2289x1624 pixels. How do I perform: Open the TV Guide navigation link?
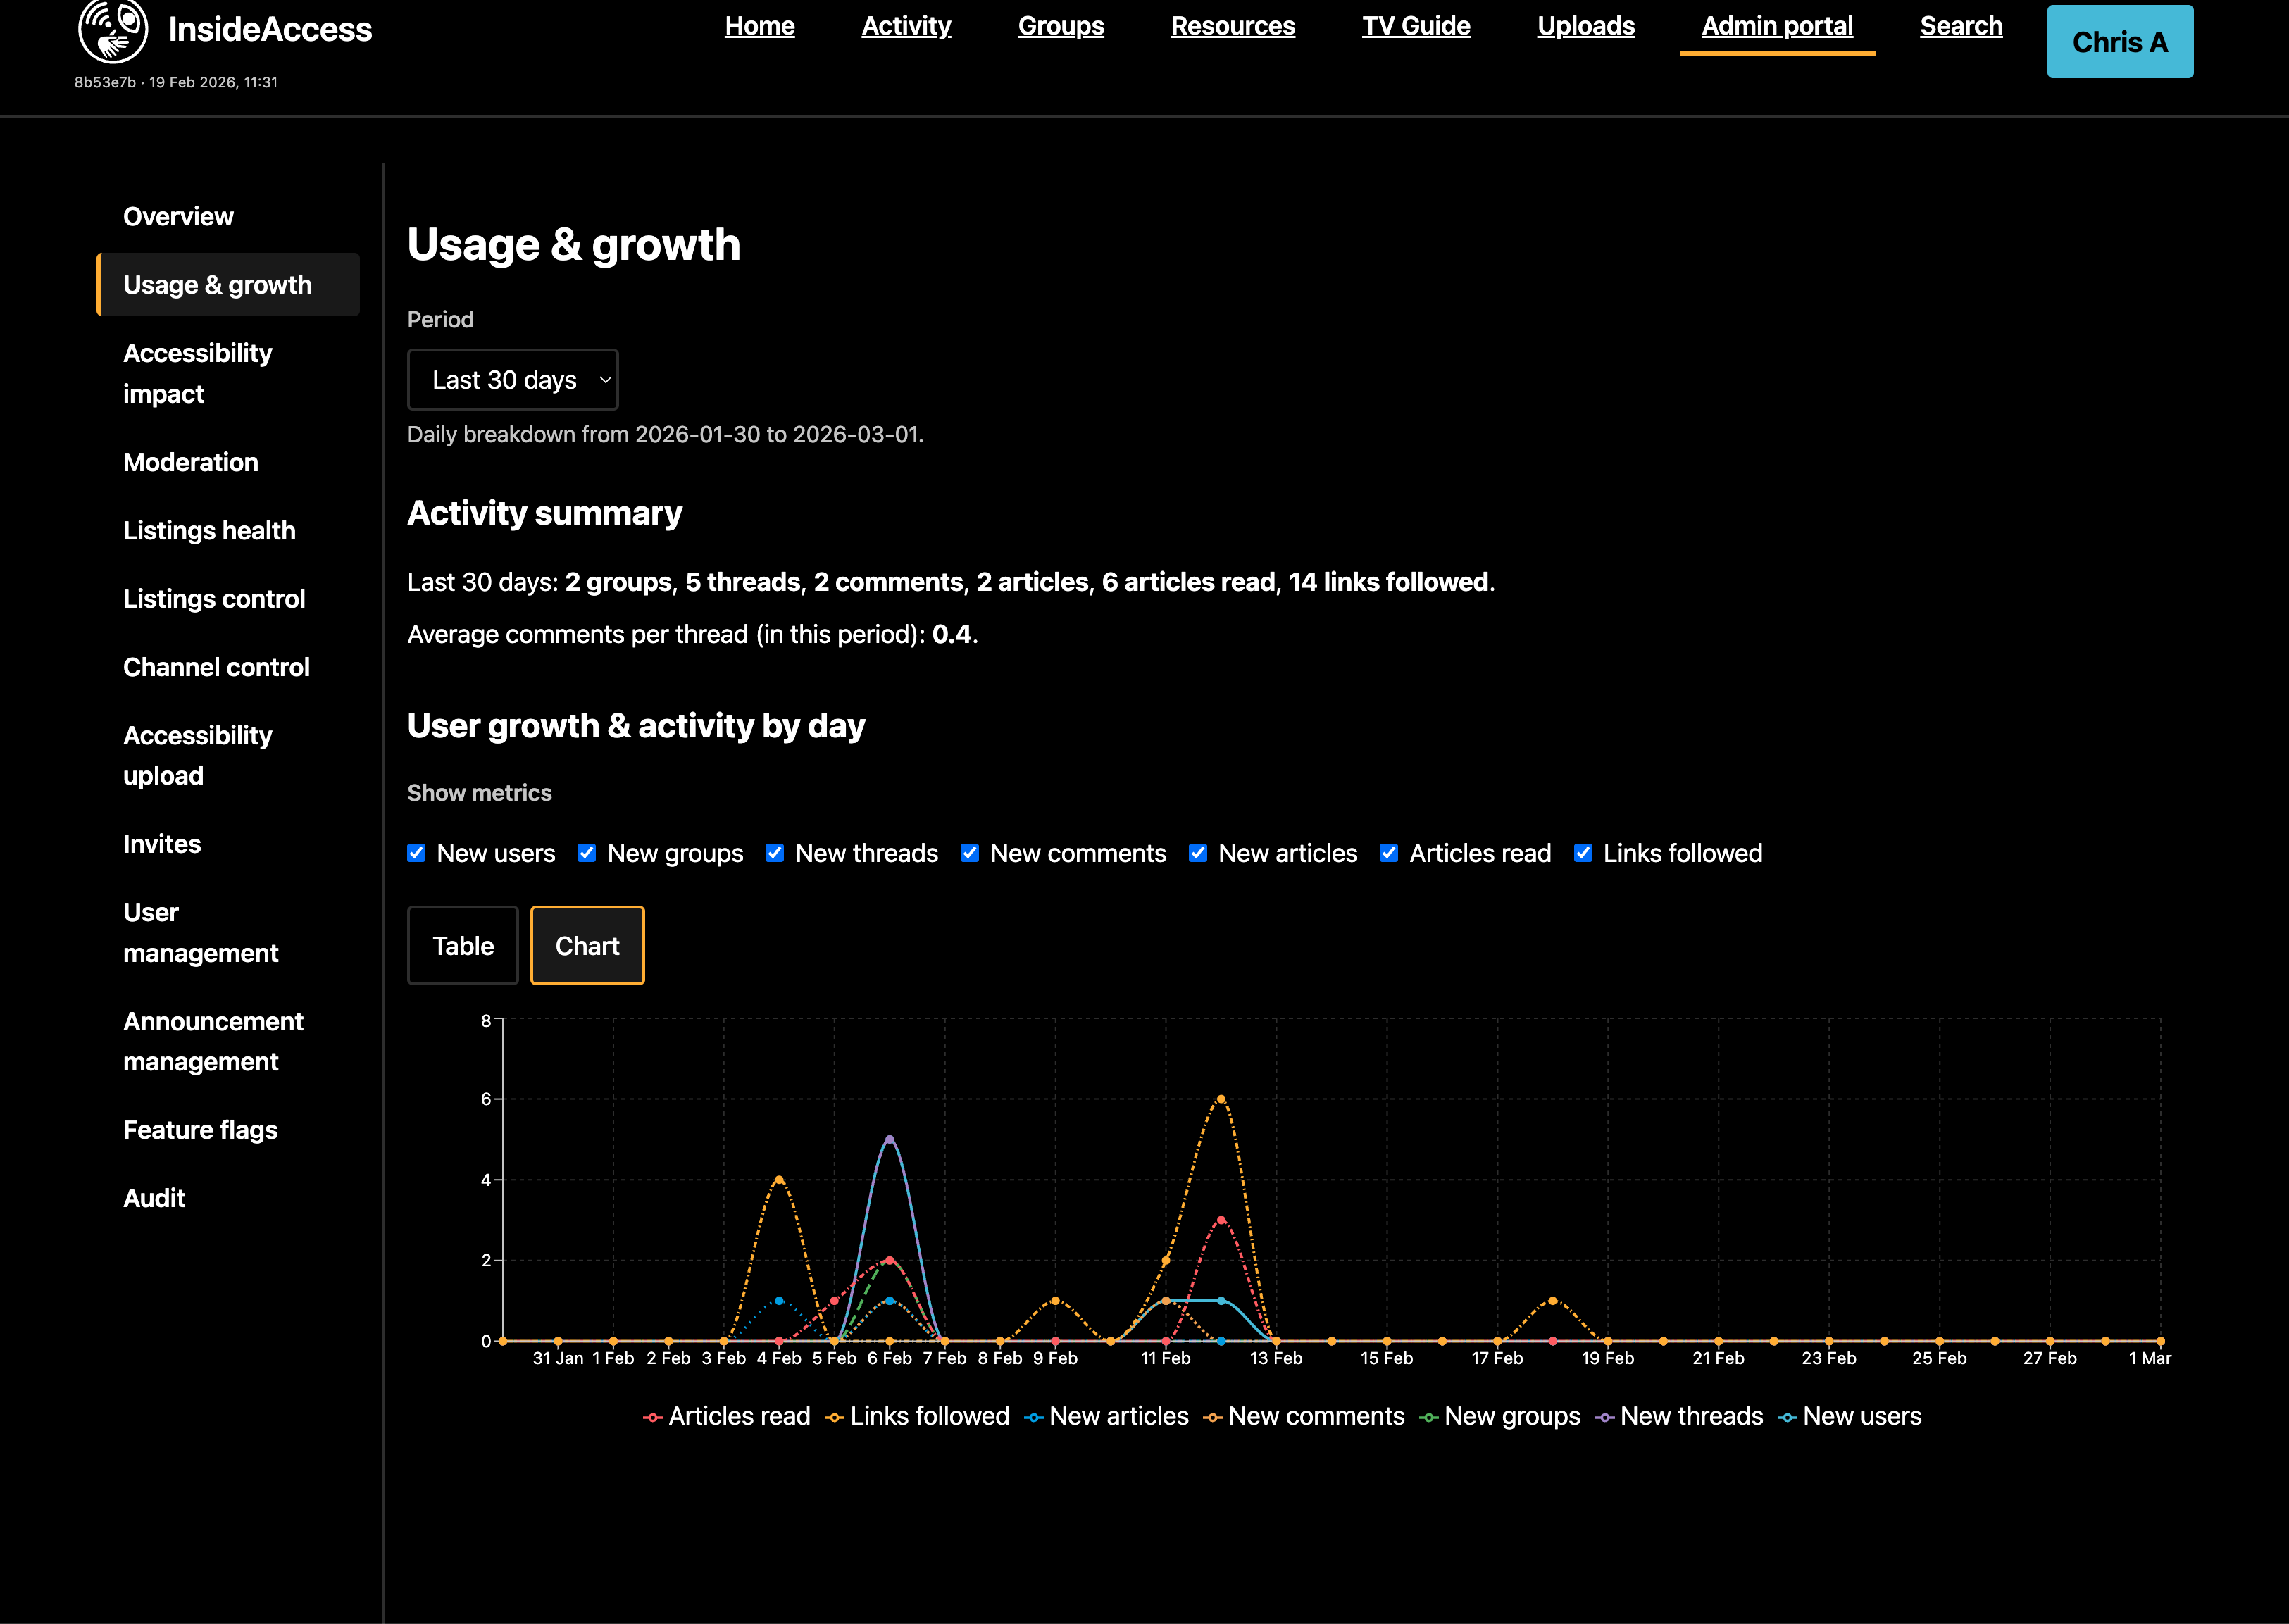coord(1415,26)
